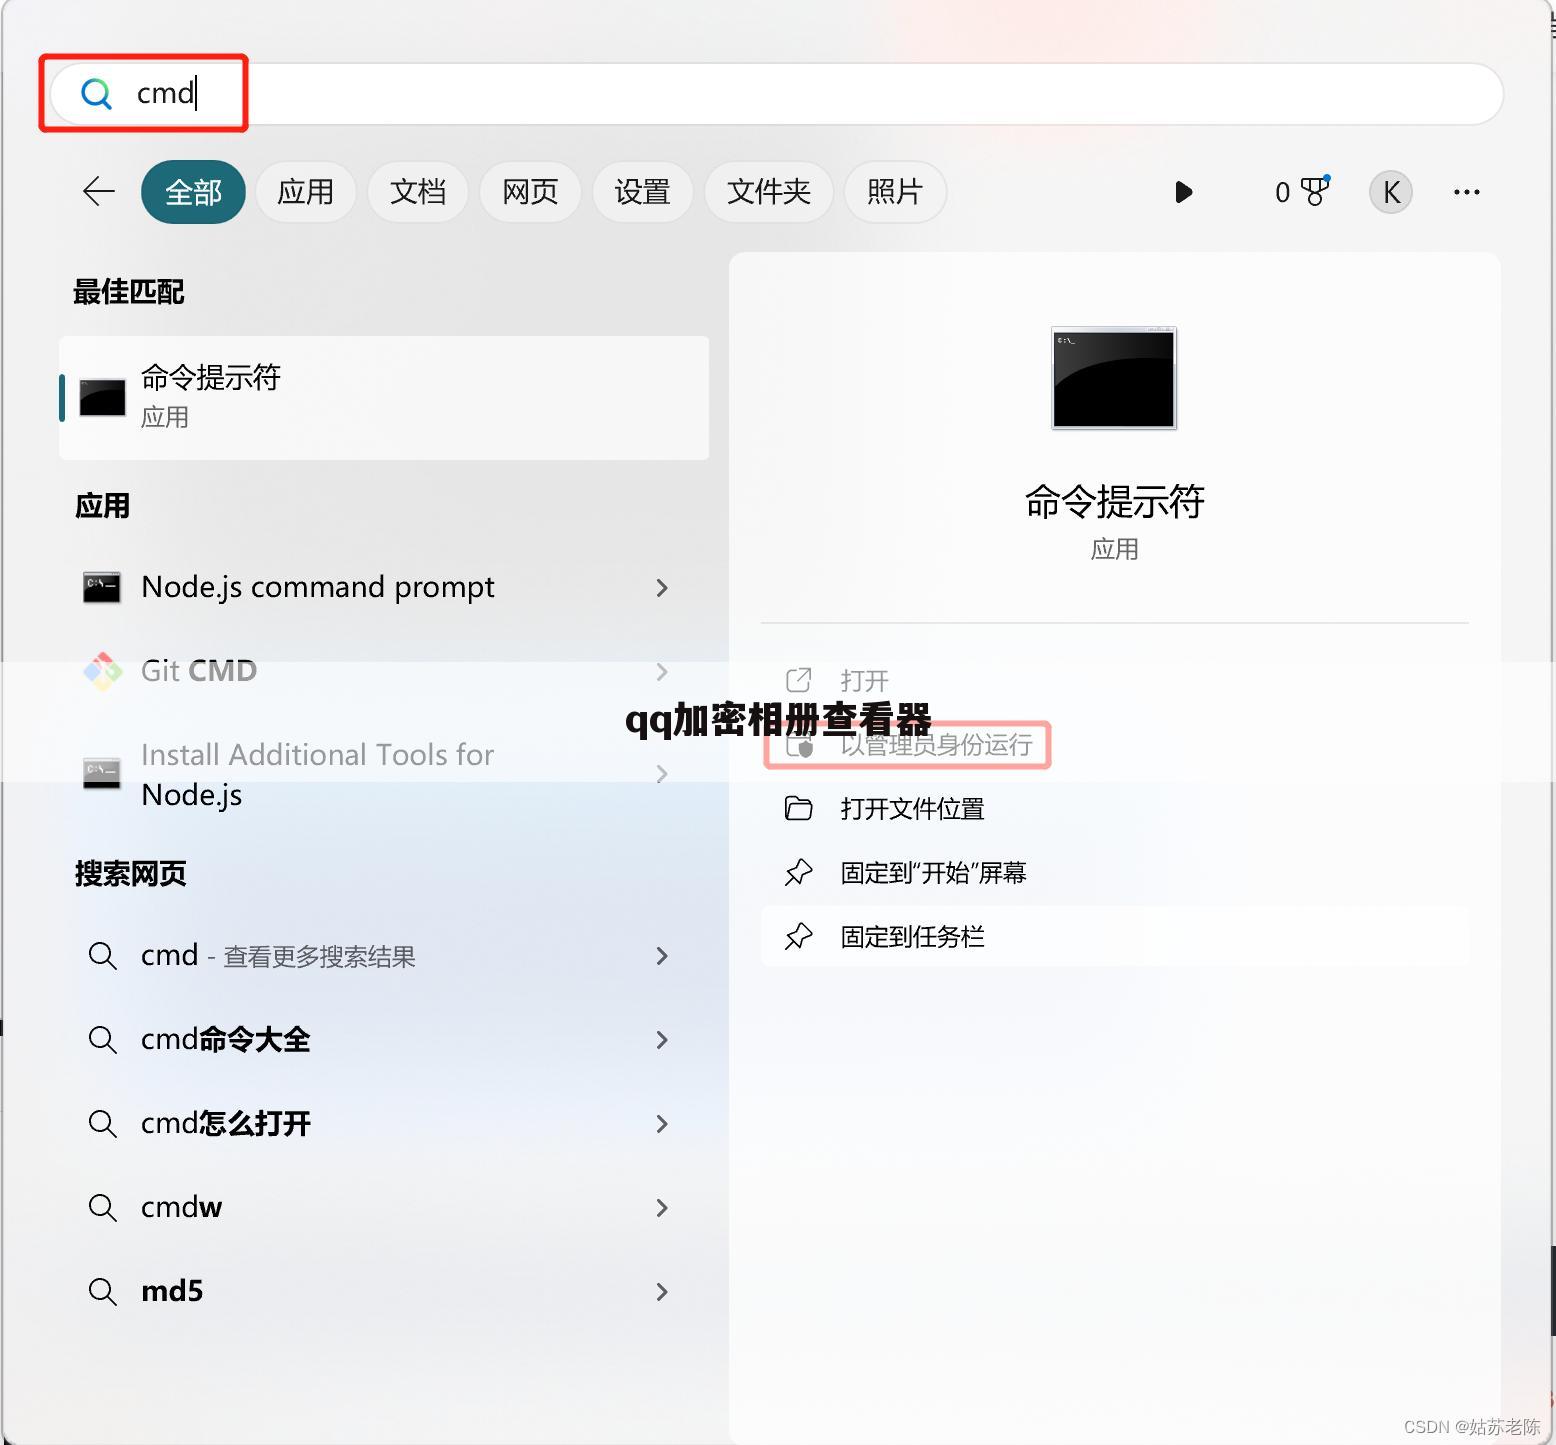
Task: Click search icon beside cmdw
Action: (102, 1207)
